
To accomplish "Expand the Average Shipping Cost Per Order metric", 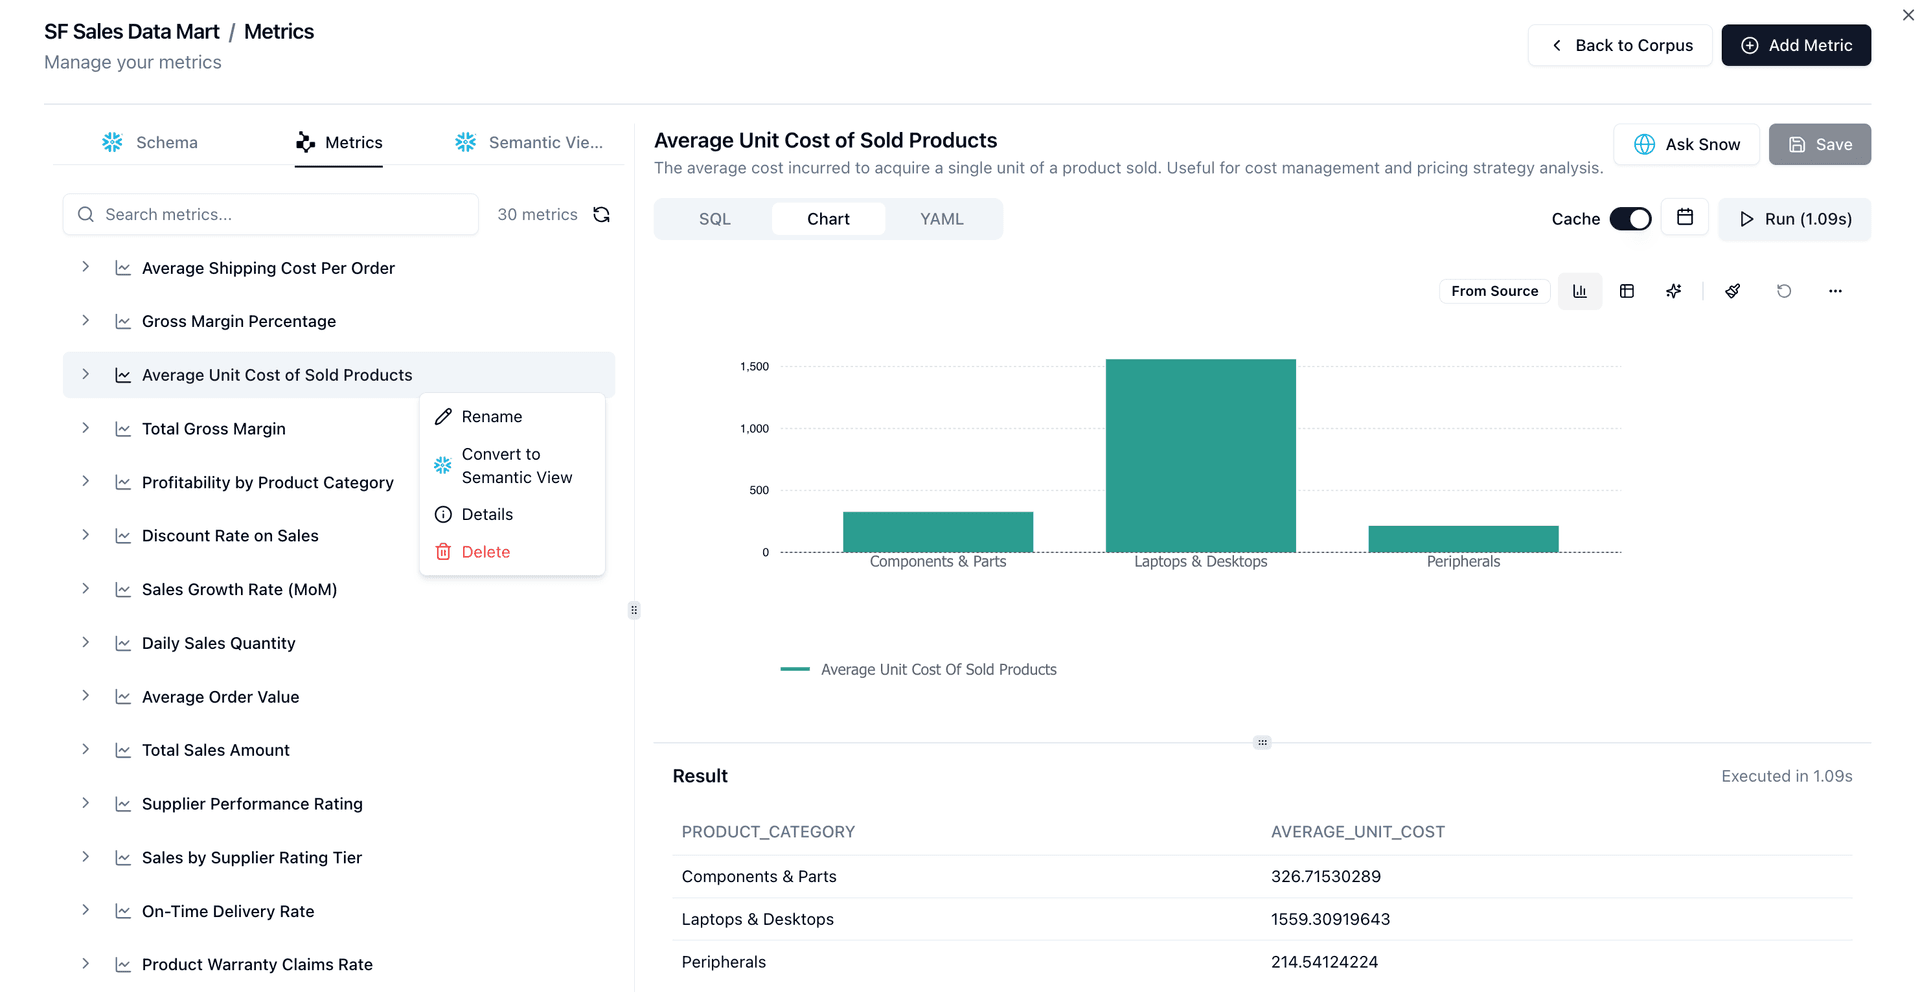I will [86, 267].
